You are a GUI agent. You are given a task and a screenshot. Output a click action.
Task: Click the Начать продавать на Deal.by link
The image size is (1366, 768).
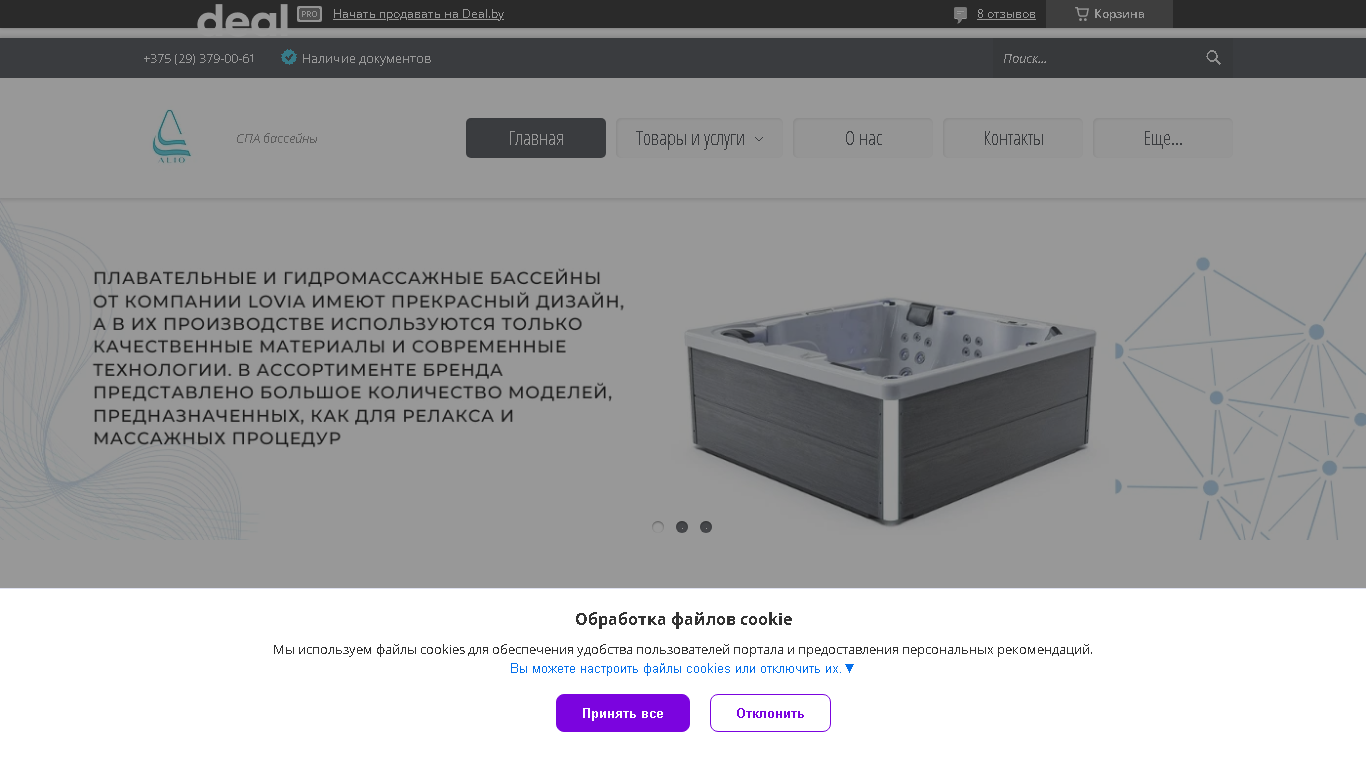[418, 14]
